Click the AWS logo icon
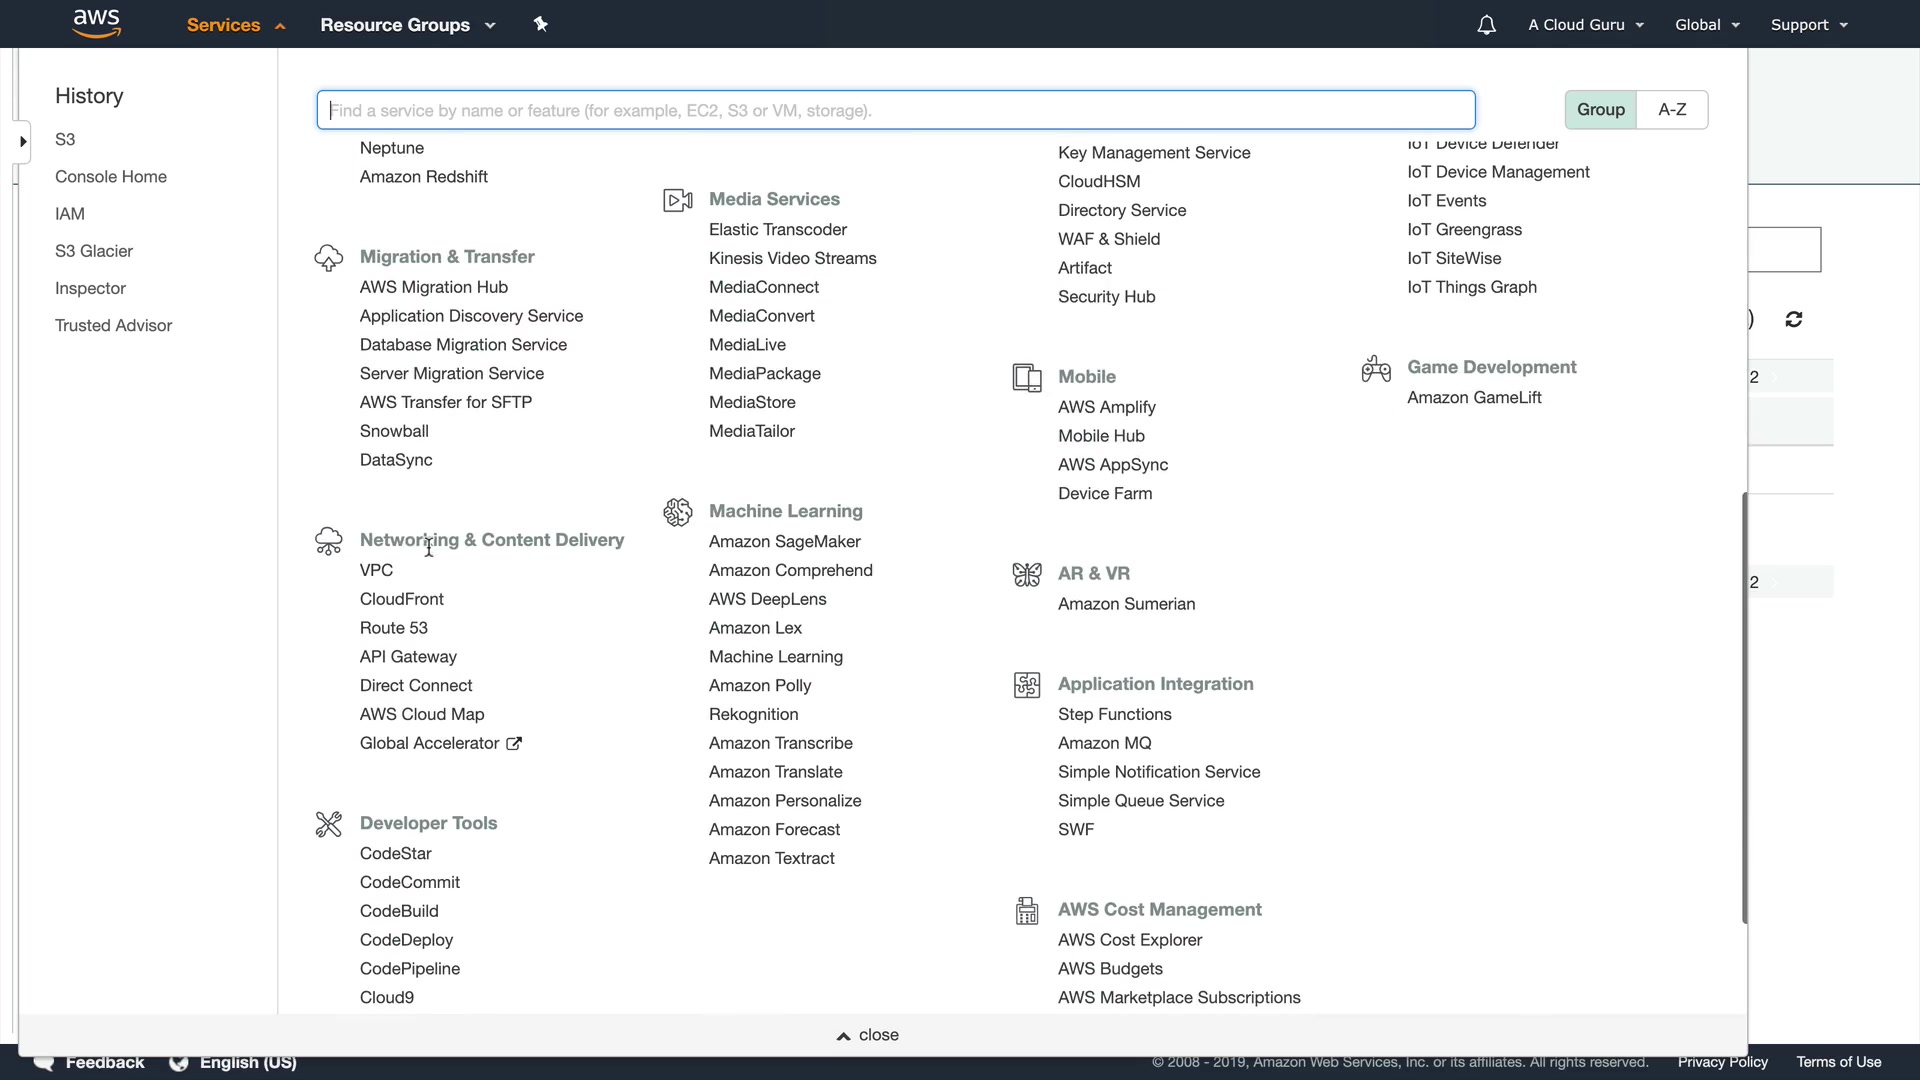Viewport: 1920px width, 1080px height. [97, 23]
